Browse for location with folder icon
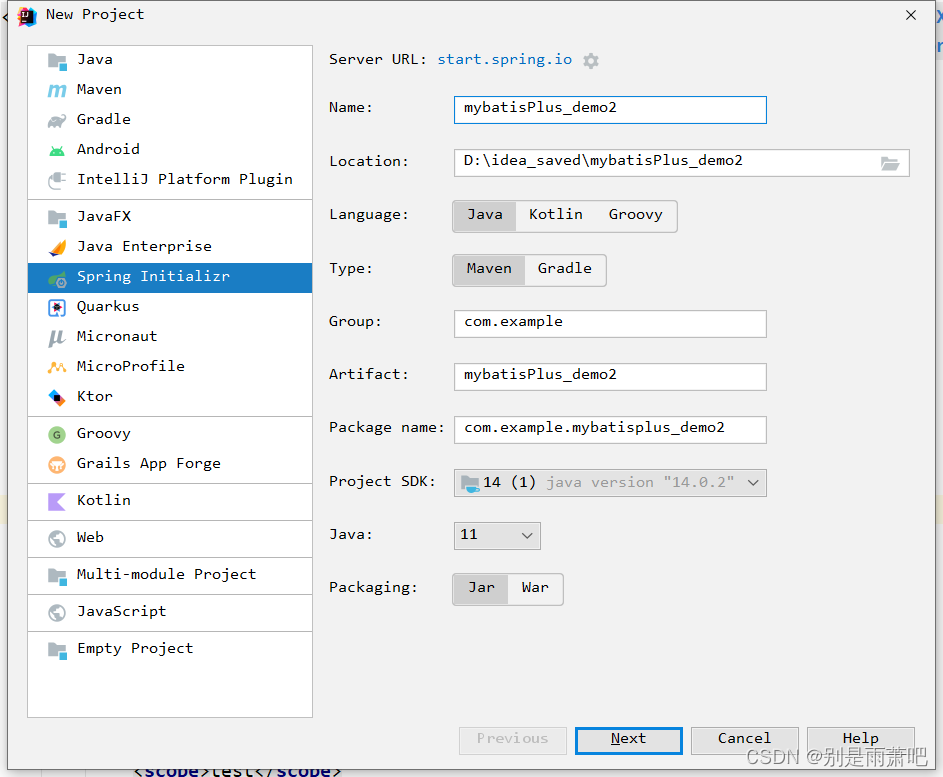943x777 pixels. 890,163
